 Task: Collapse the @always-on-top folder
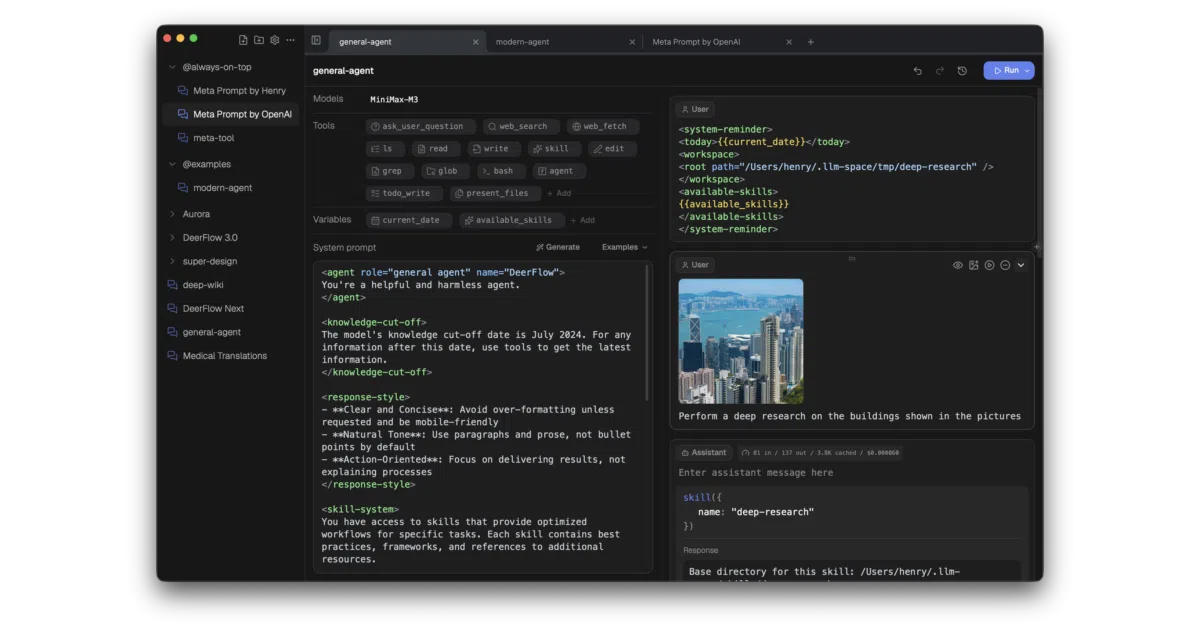tap(172, 67)
